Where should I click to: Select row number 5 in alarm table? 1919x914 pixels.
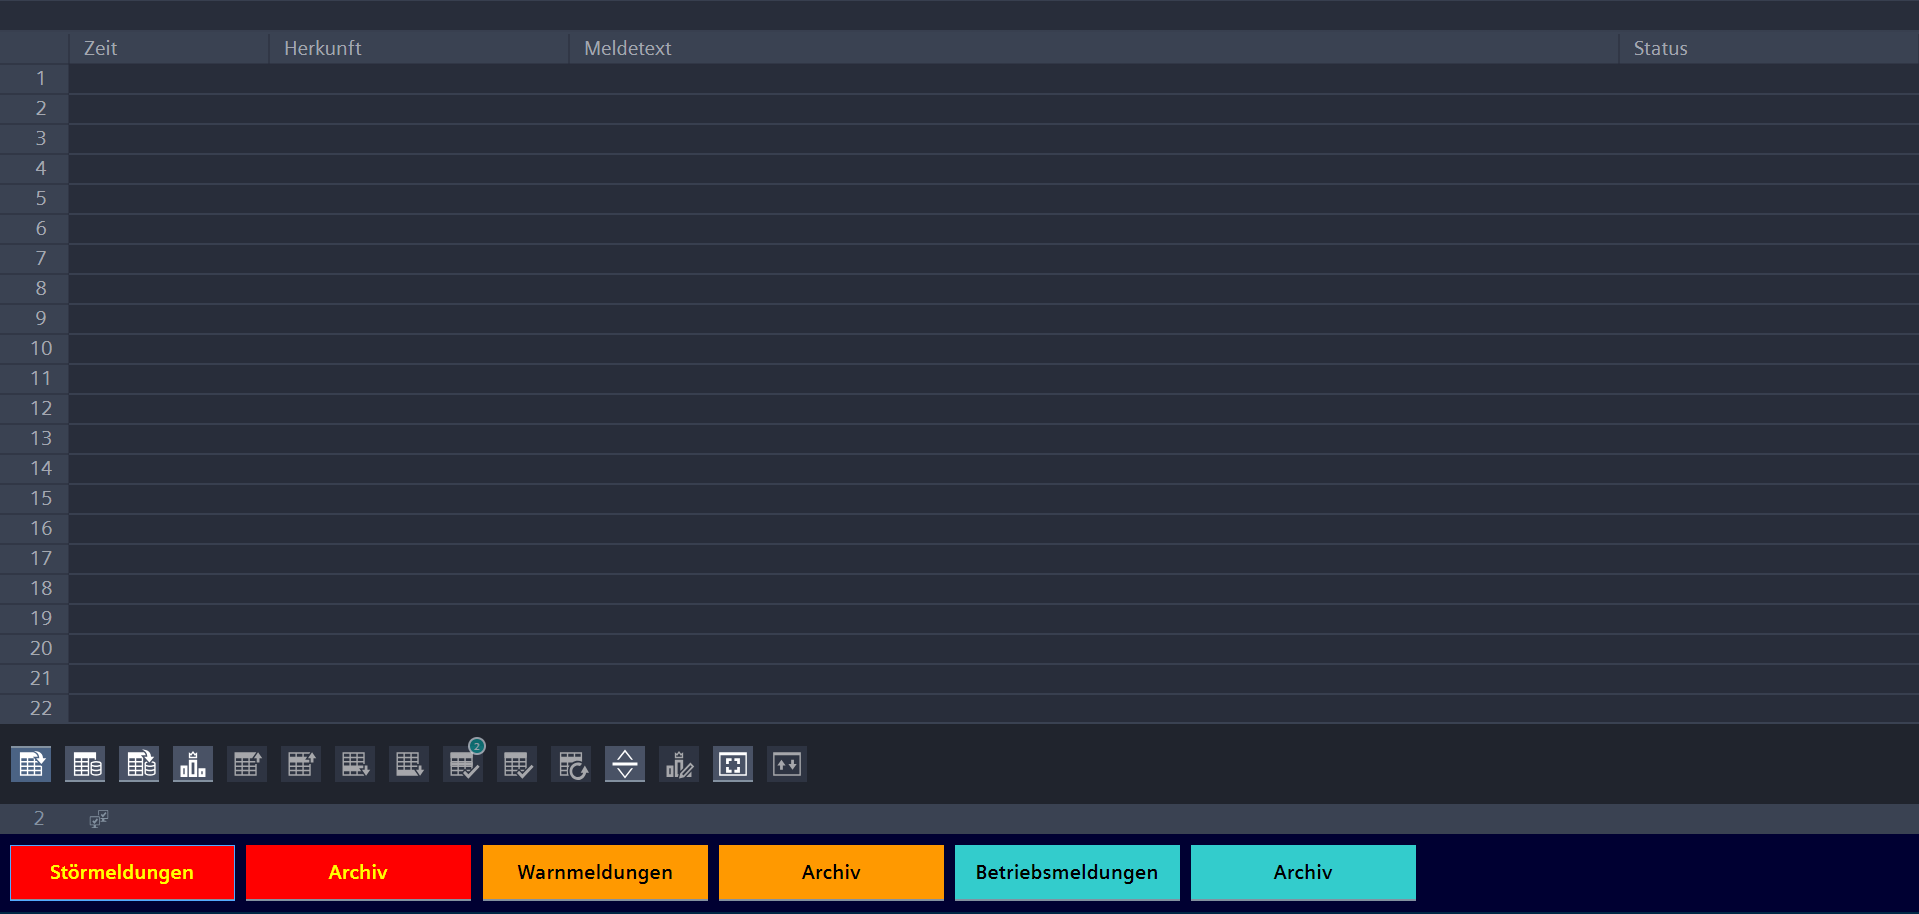(x=41, y=199)
